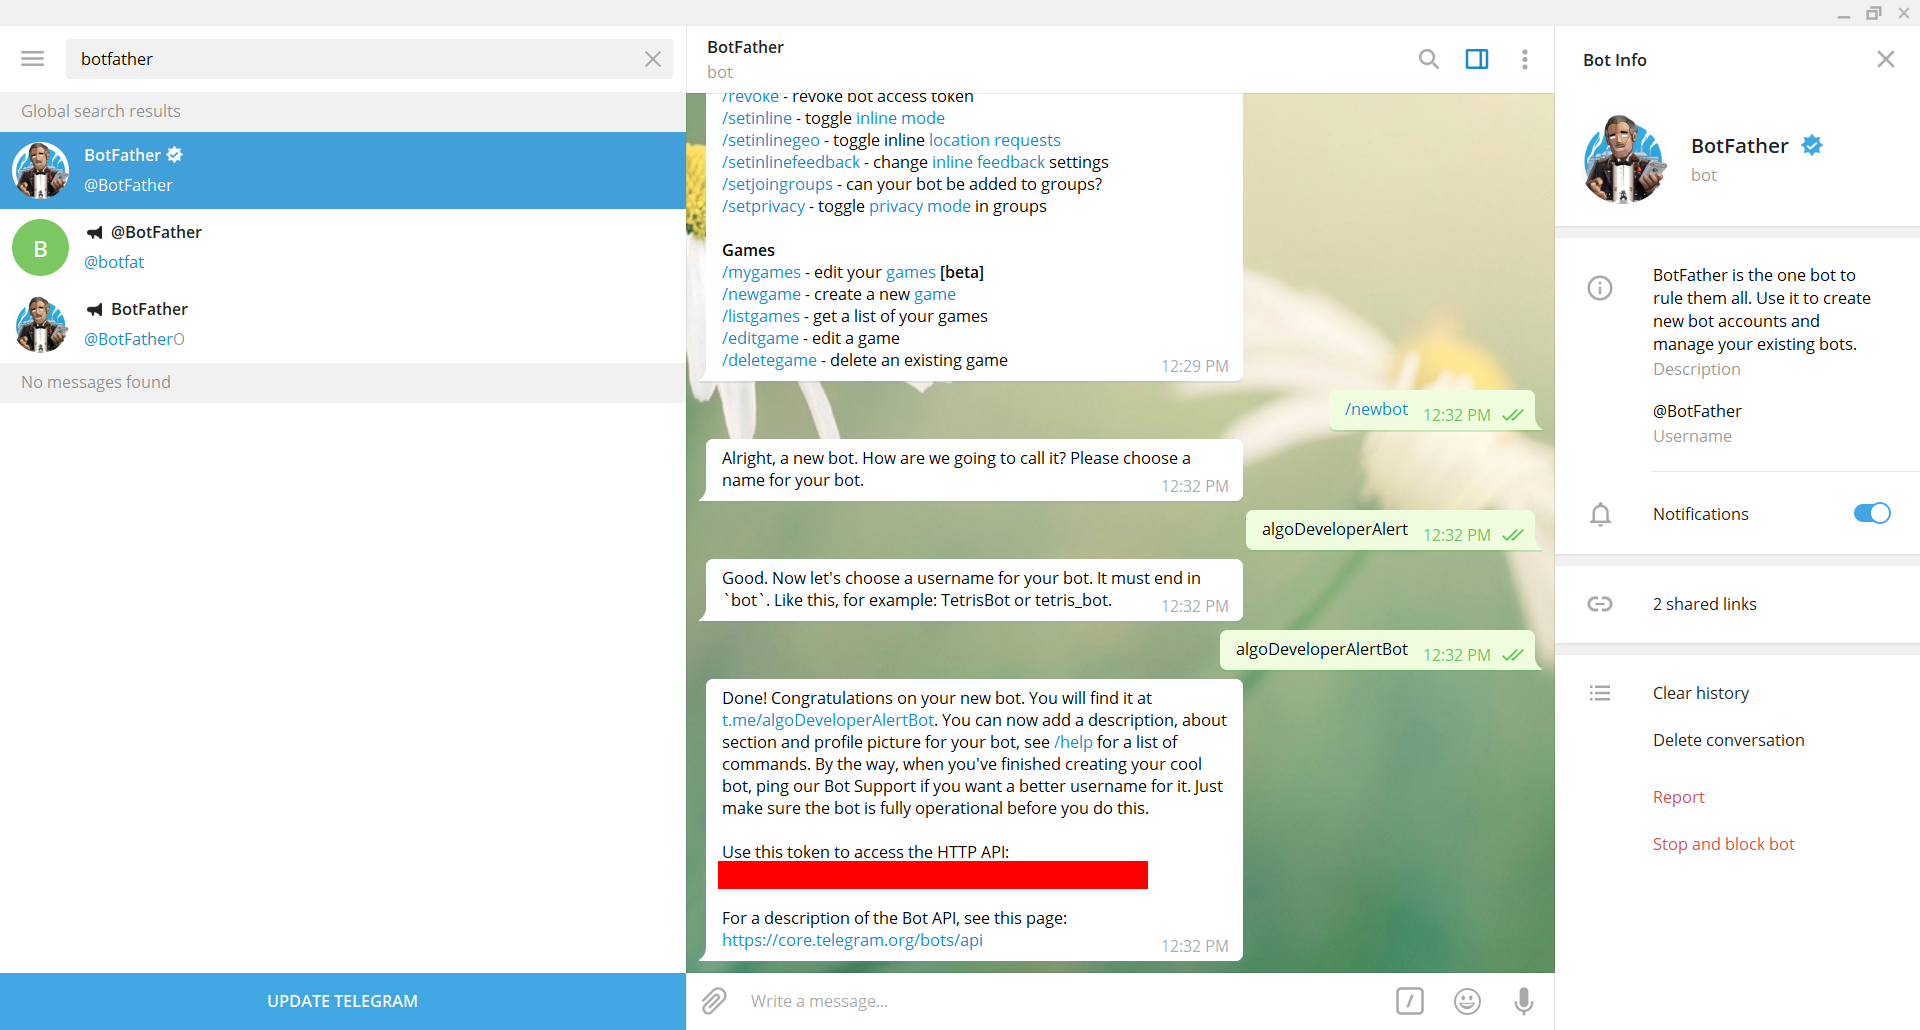Toggle the Notifications switch

coord(1872,513)
